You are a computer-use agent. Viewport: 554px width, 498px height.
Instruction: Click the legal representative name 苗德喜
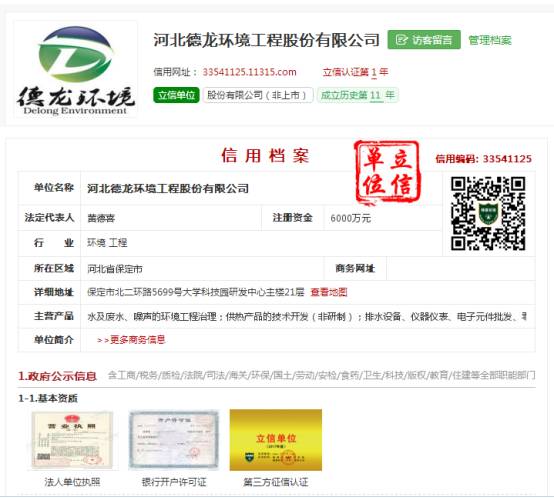point(101,218)
